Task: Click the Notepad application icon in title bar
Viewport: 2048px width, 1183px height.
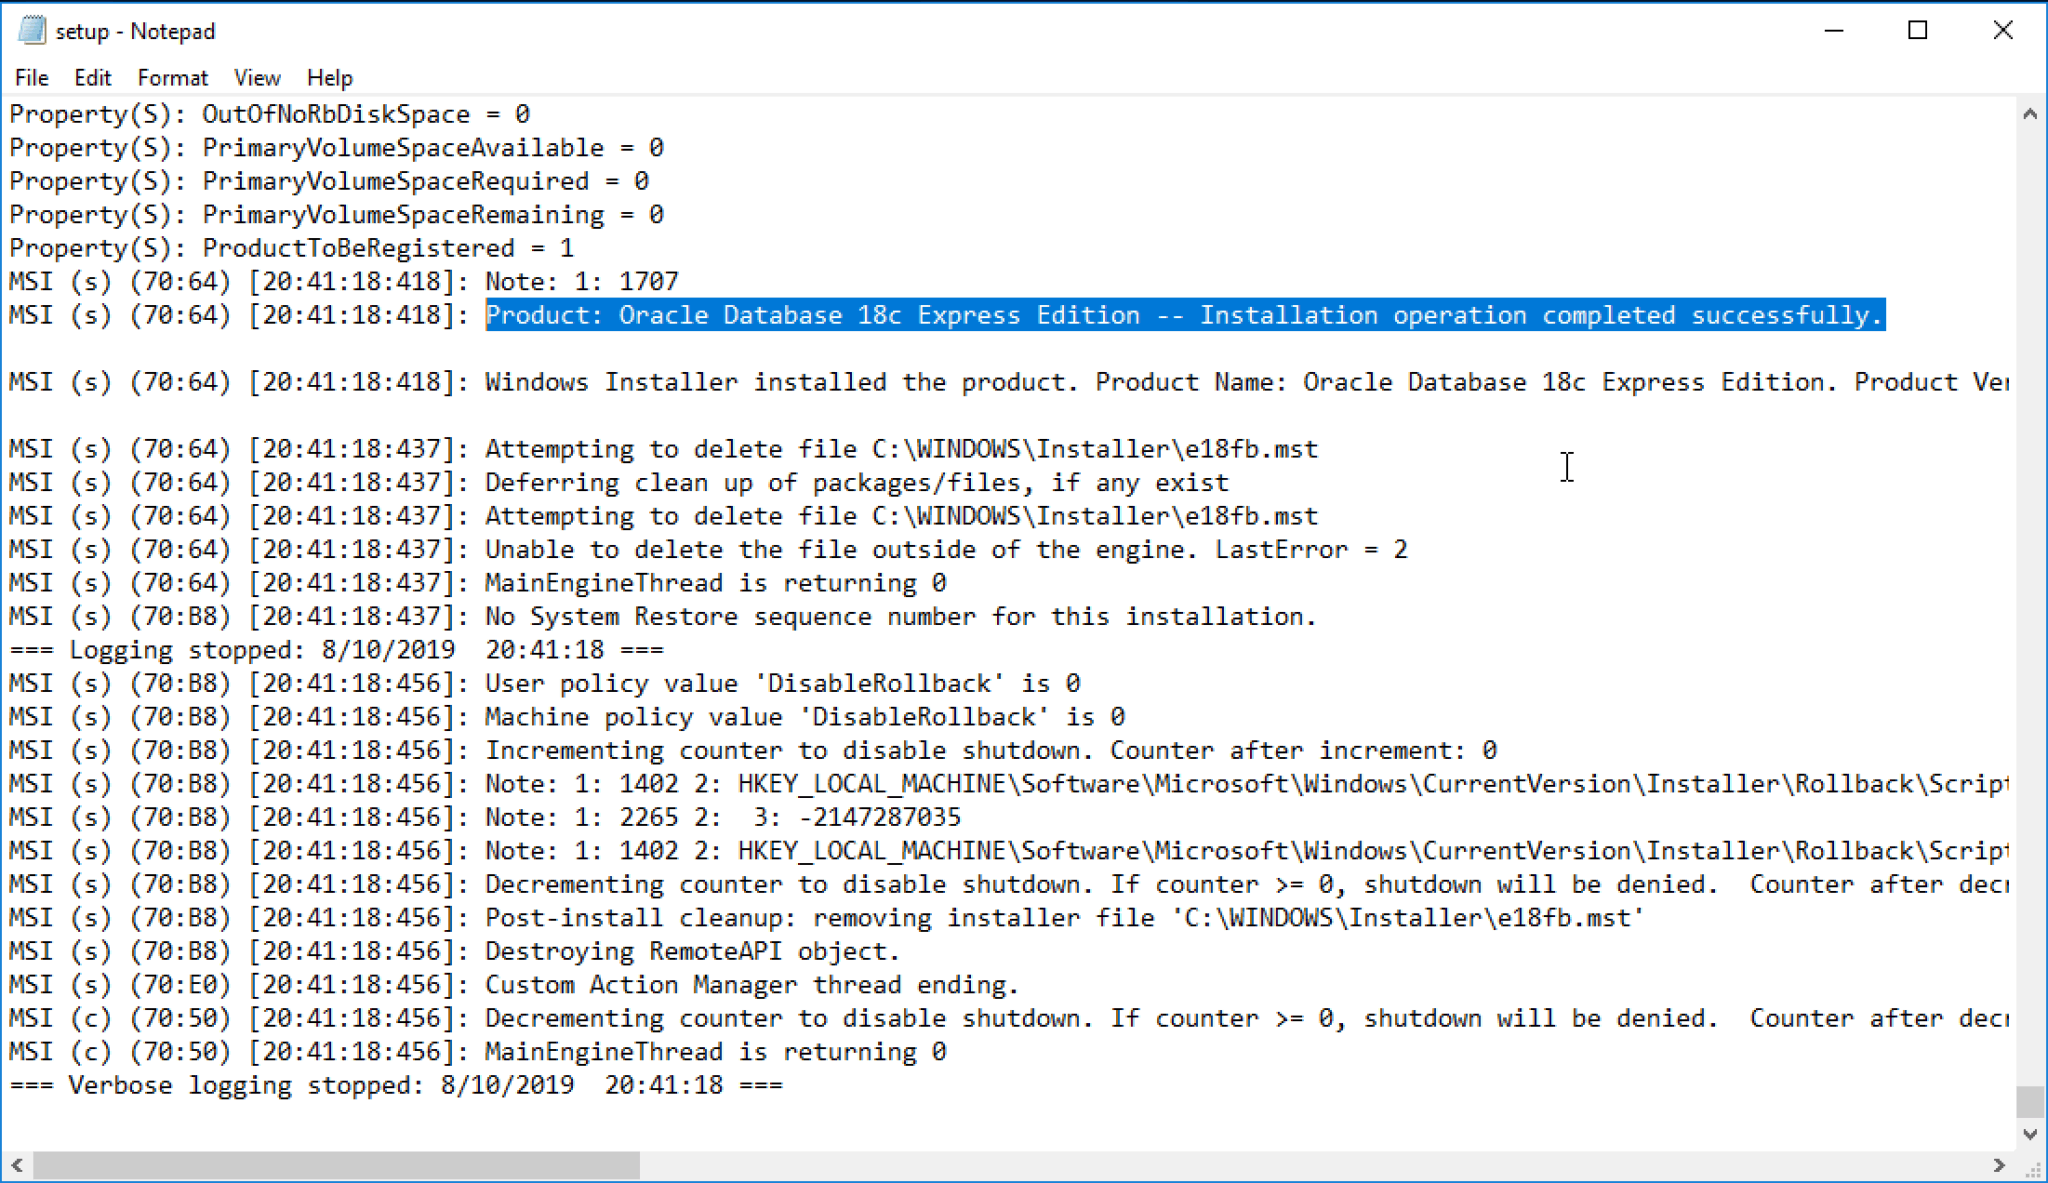Action: 31,30
